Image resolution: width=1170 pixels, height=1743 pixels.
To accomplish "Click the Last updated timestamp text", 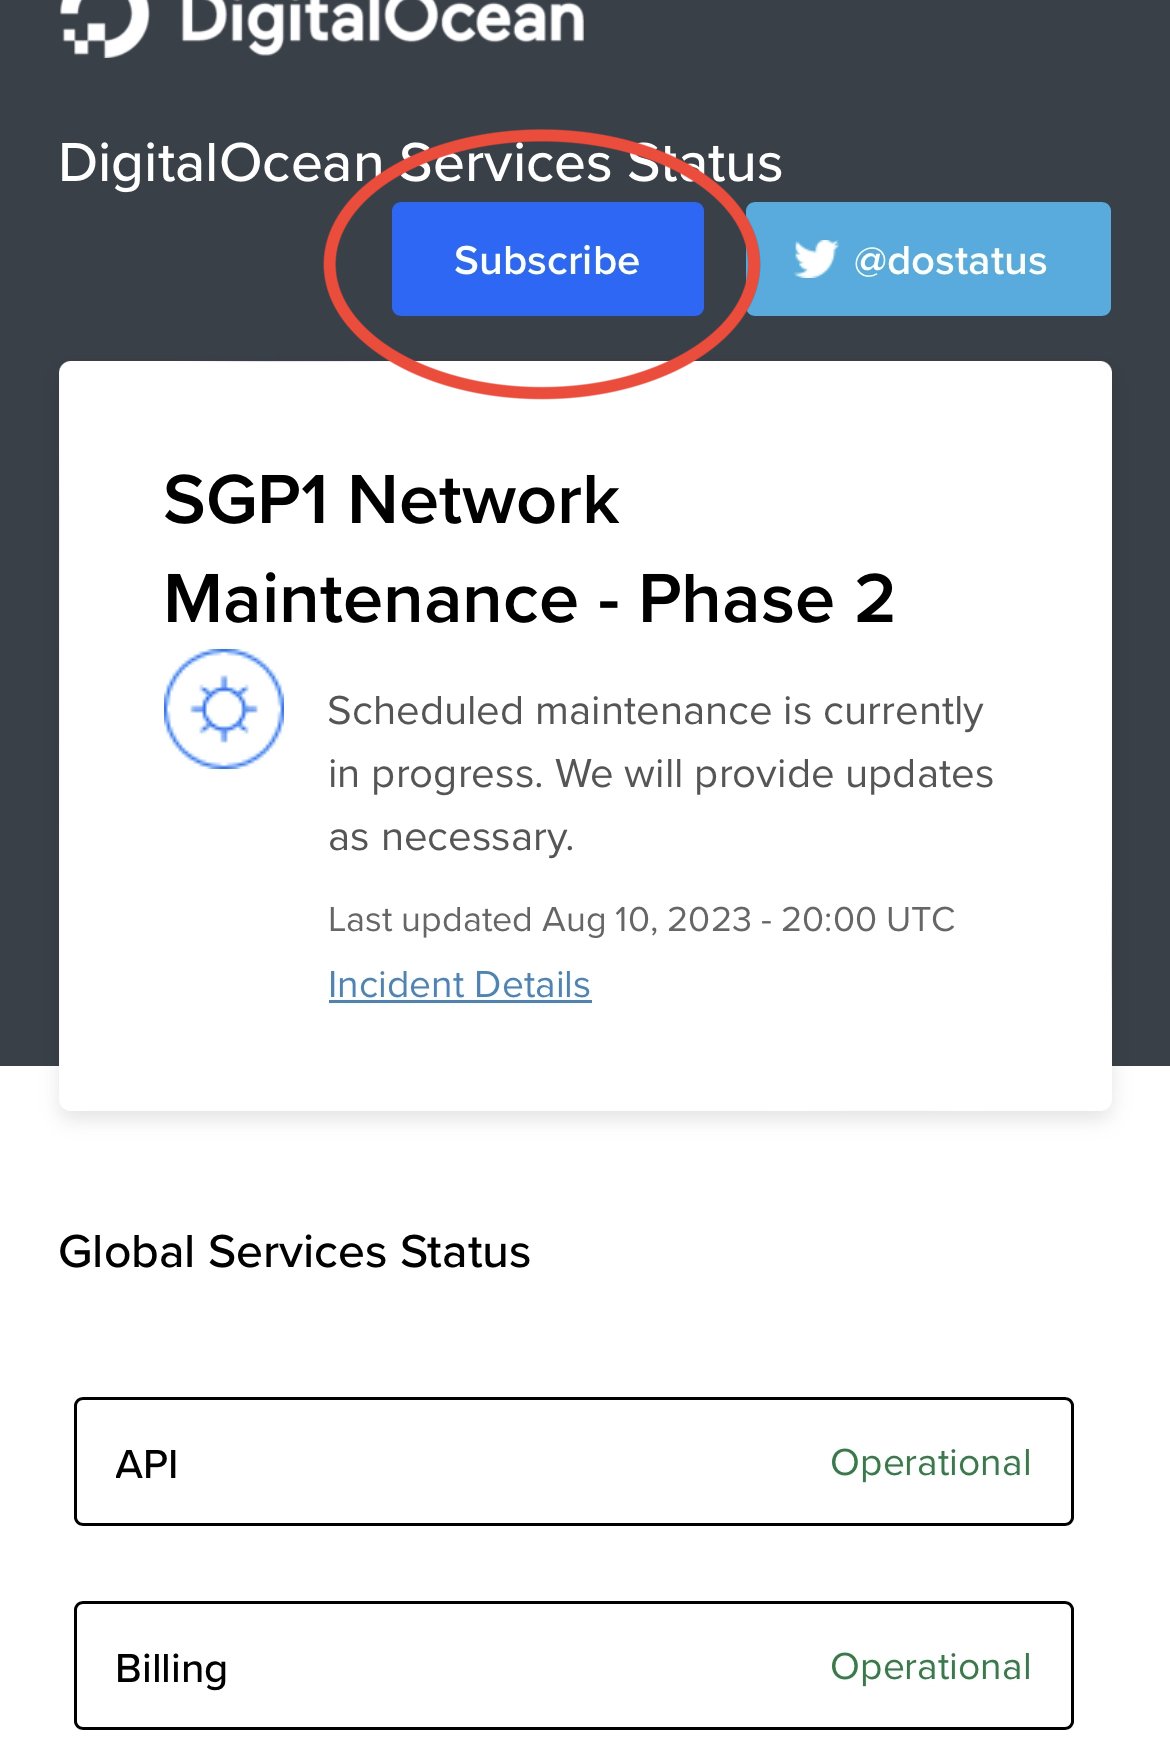I will [642, 919].
